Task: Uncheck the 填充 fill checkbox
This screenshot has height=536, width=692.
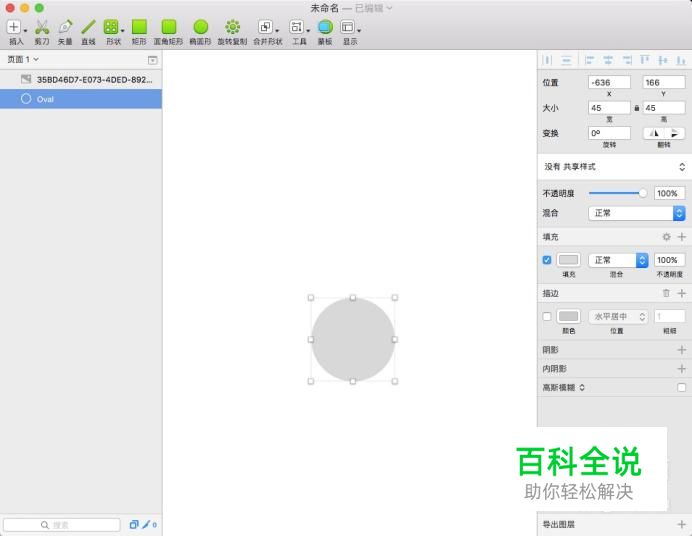Action: point(546,260)
